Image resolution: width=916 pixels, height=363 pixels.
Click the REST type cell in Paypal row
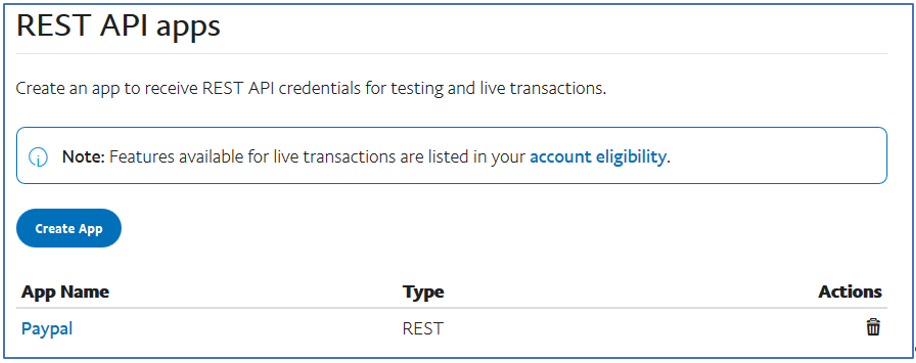(x=423, y=329)
